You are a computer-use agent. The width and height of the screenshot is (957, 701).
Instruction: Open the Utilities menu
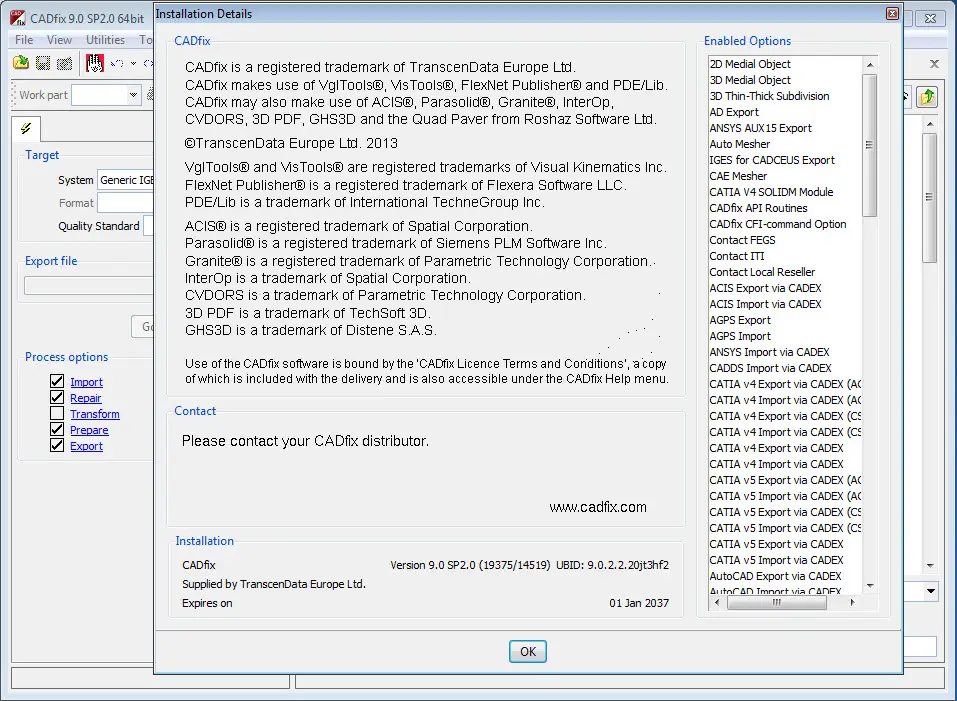pos(105,40)
